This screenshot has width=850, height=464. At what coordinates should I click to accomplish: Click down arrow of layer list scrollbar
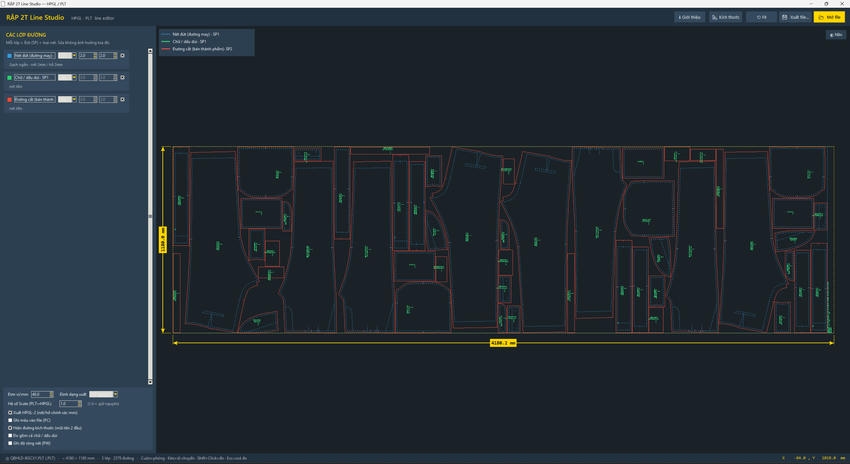point(150,382)
